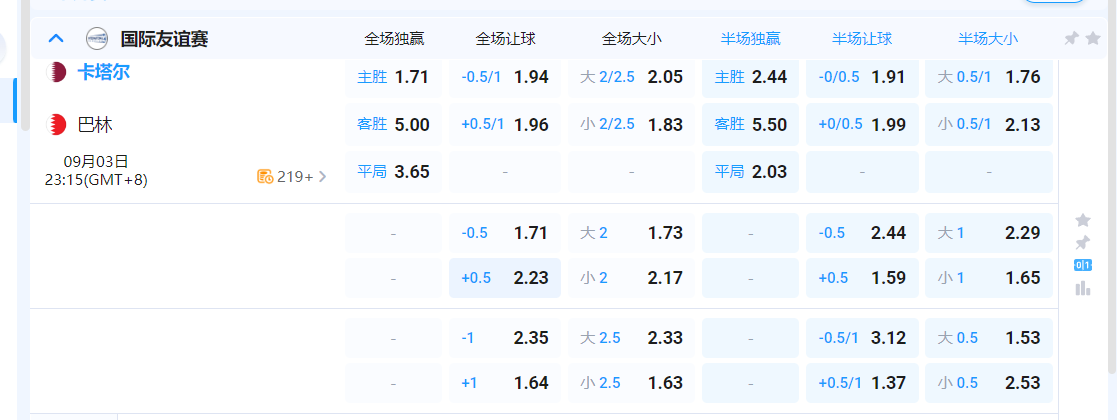The image size is (1117, 420).
Task: Favorite the match using the side star
Action: [1082, 220]
